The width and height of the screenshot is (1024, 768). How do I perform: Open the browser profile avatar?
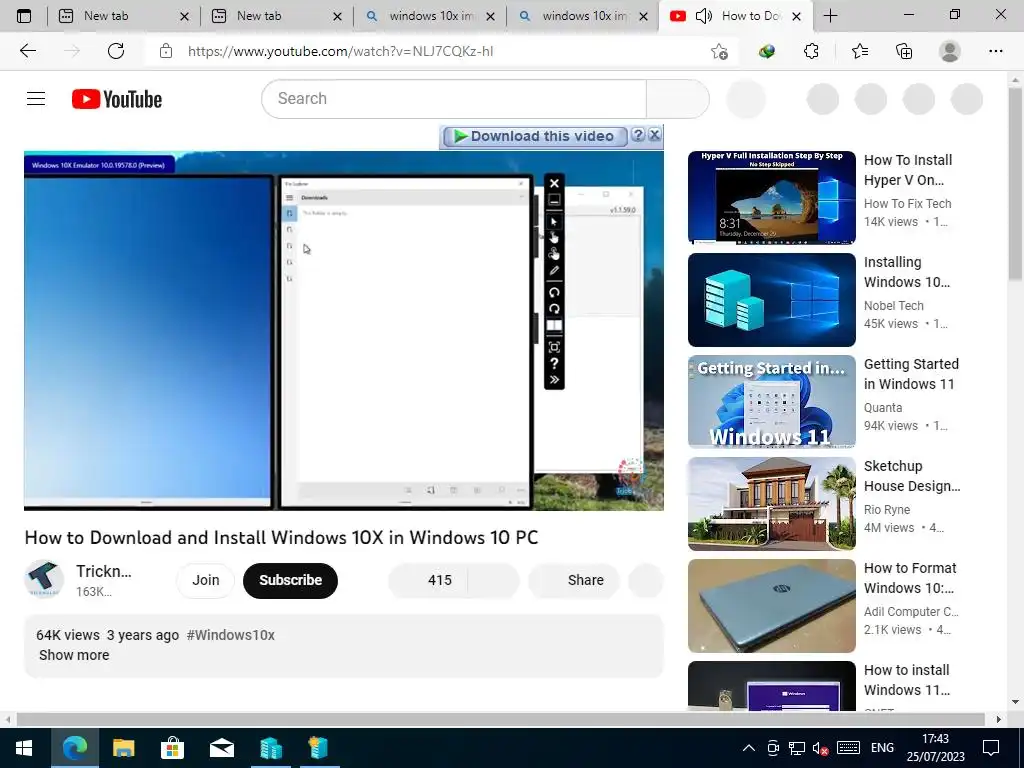pos(950,51)
